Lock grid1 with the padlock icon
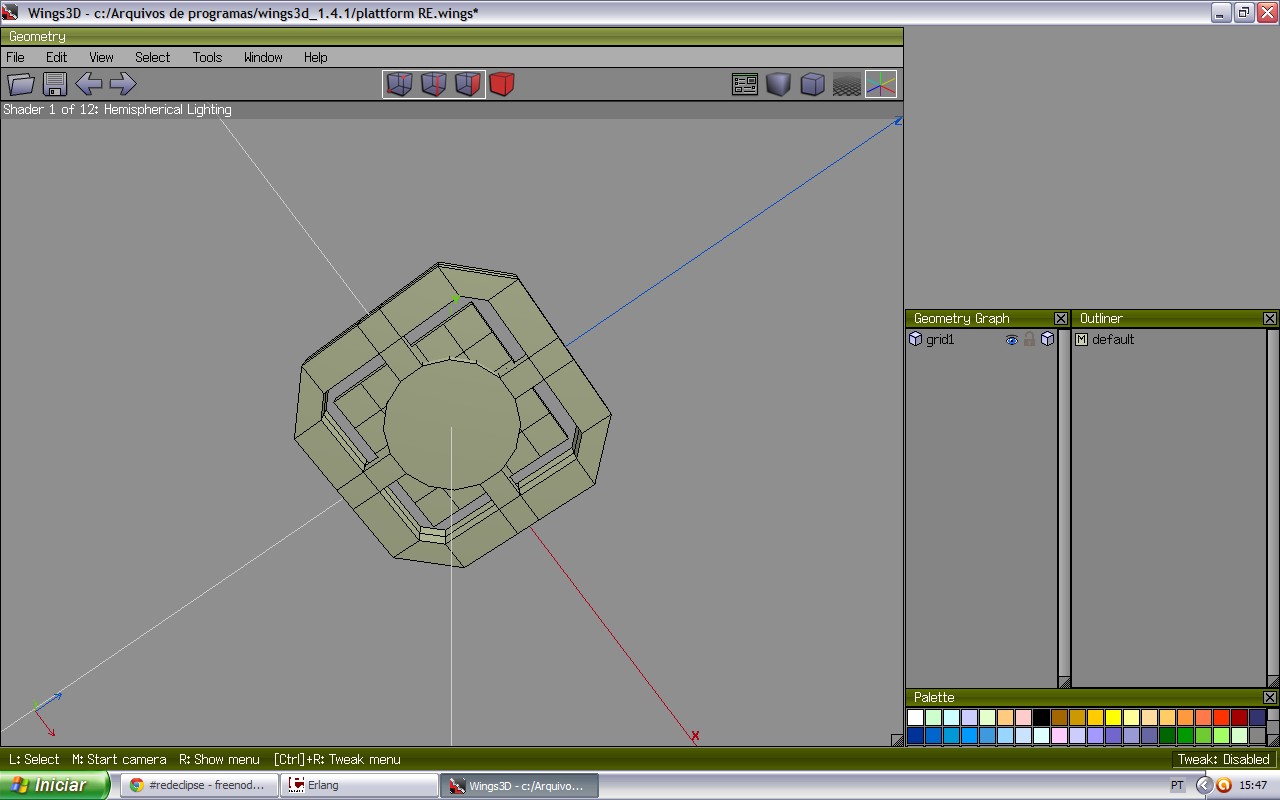This screenshot has width=1280, height=800. [x=1029, y=340]
